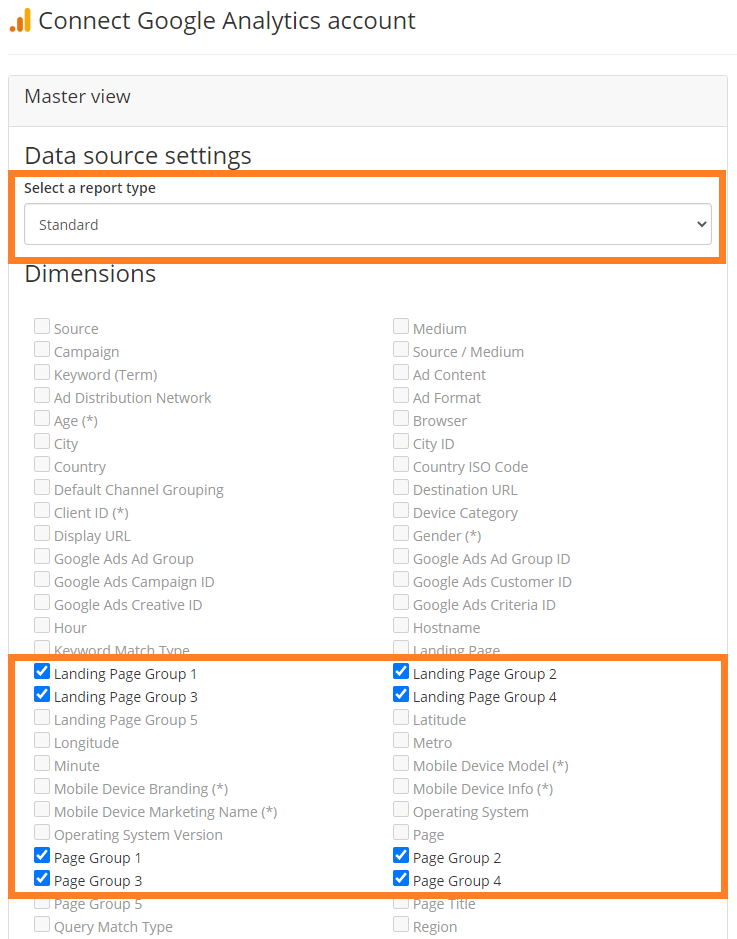Tick the Ad Format checkbox

click(x=401, y=395)
